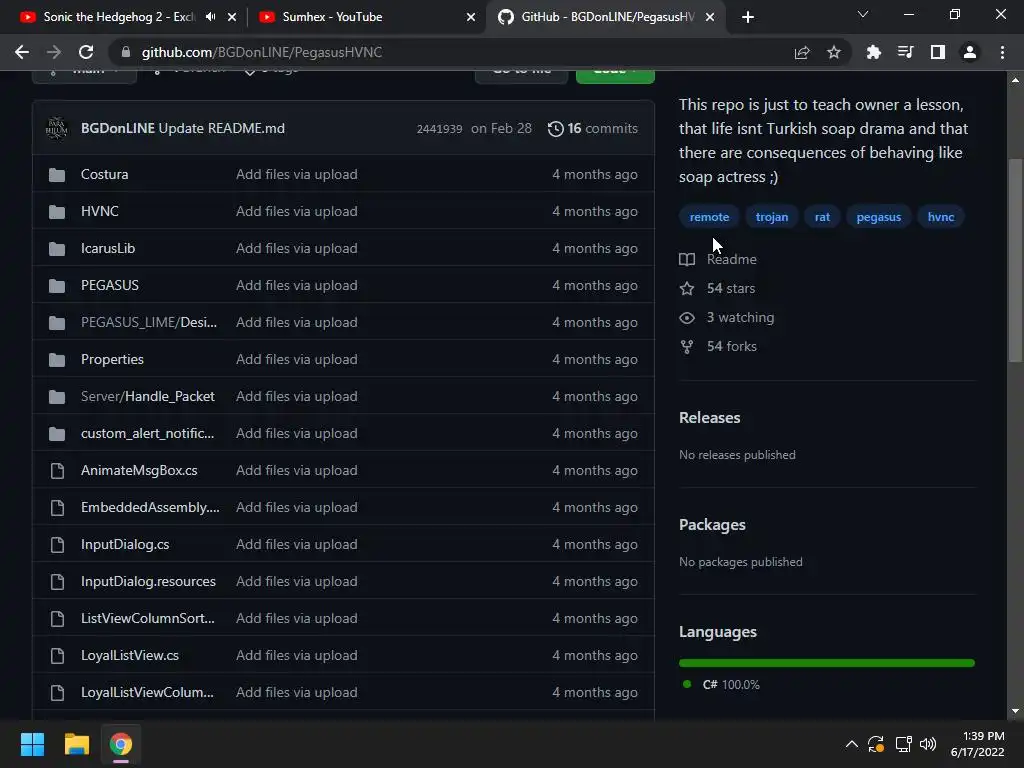Reload the GitHub page
The width and height of the screenshot is (1024, 768).
[86, 52]
